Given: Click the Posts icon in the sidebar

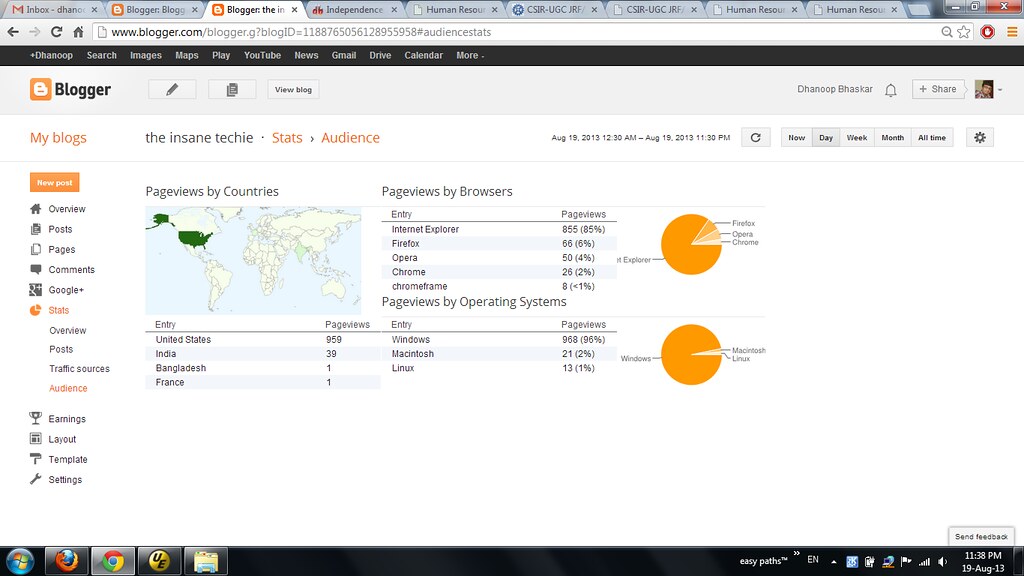Looking at the screenshot, I should tap(36, 229).
